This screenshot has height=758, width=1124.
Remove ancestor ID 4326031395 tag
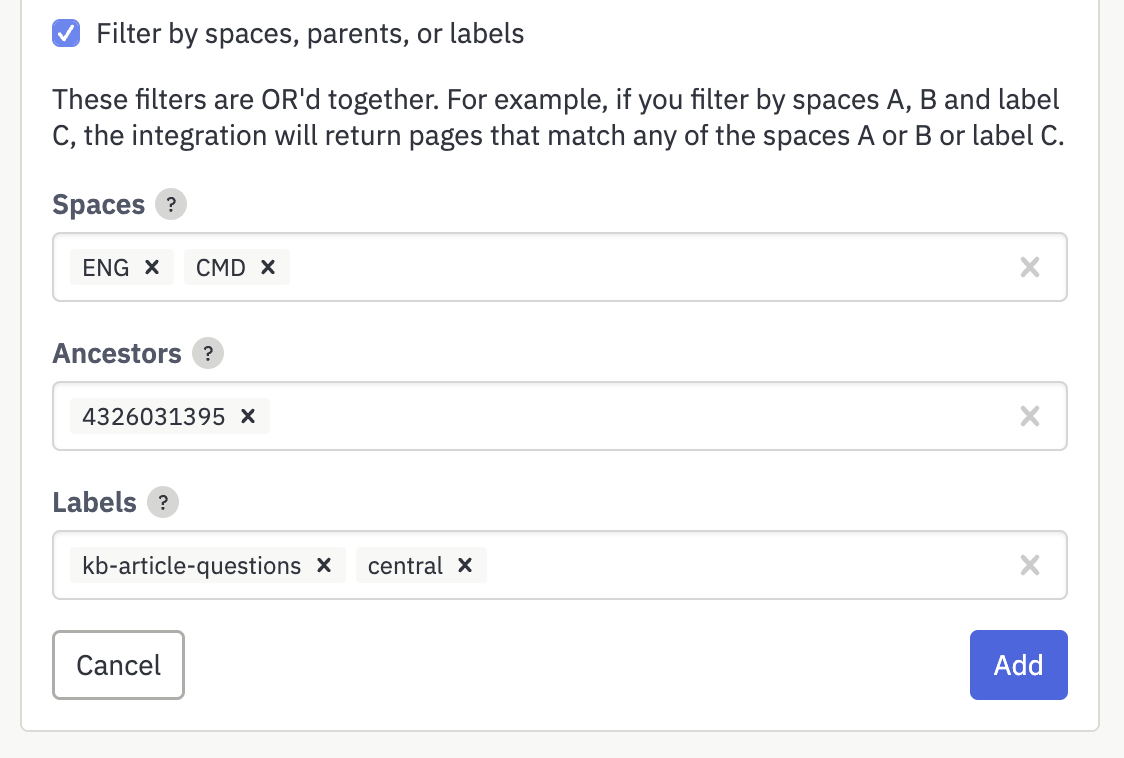coord(248,416)
